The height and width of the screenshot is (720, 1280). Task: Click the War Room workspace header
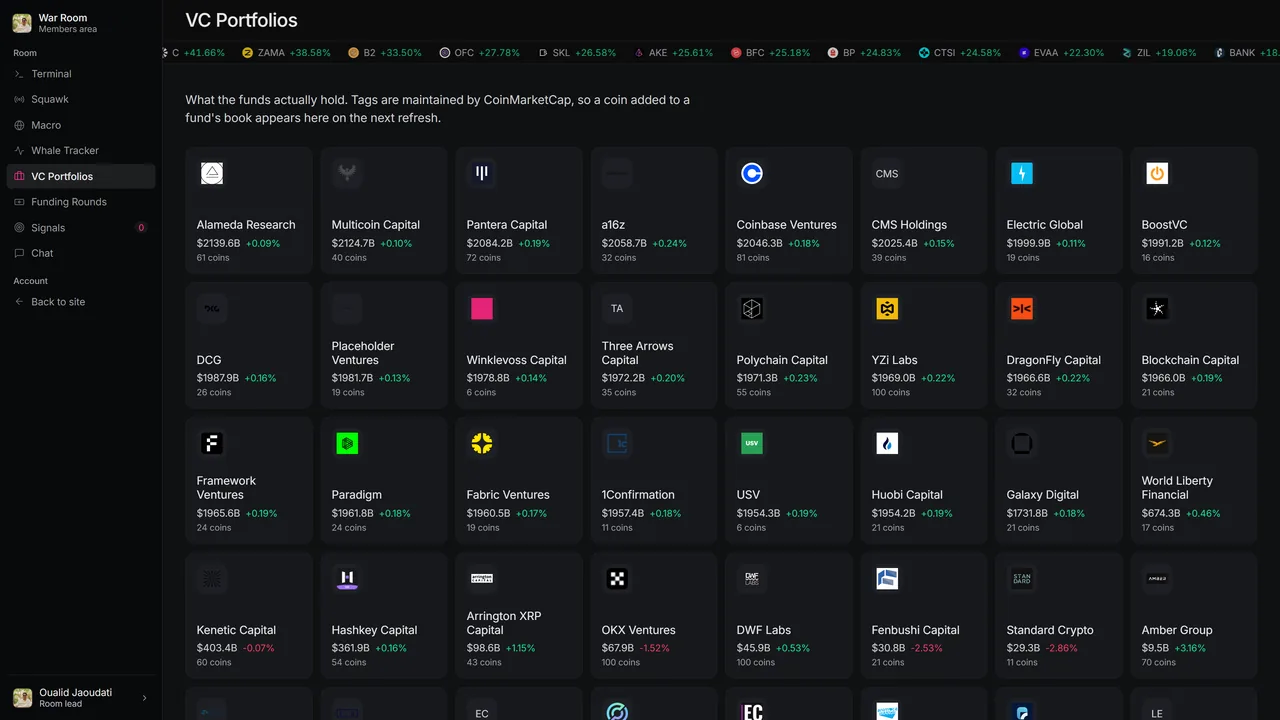pos(81,23)
